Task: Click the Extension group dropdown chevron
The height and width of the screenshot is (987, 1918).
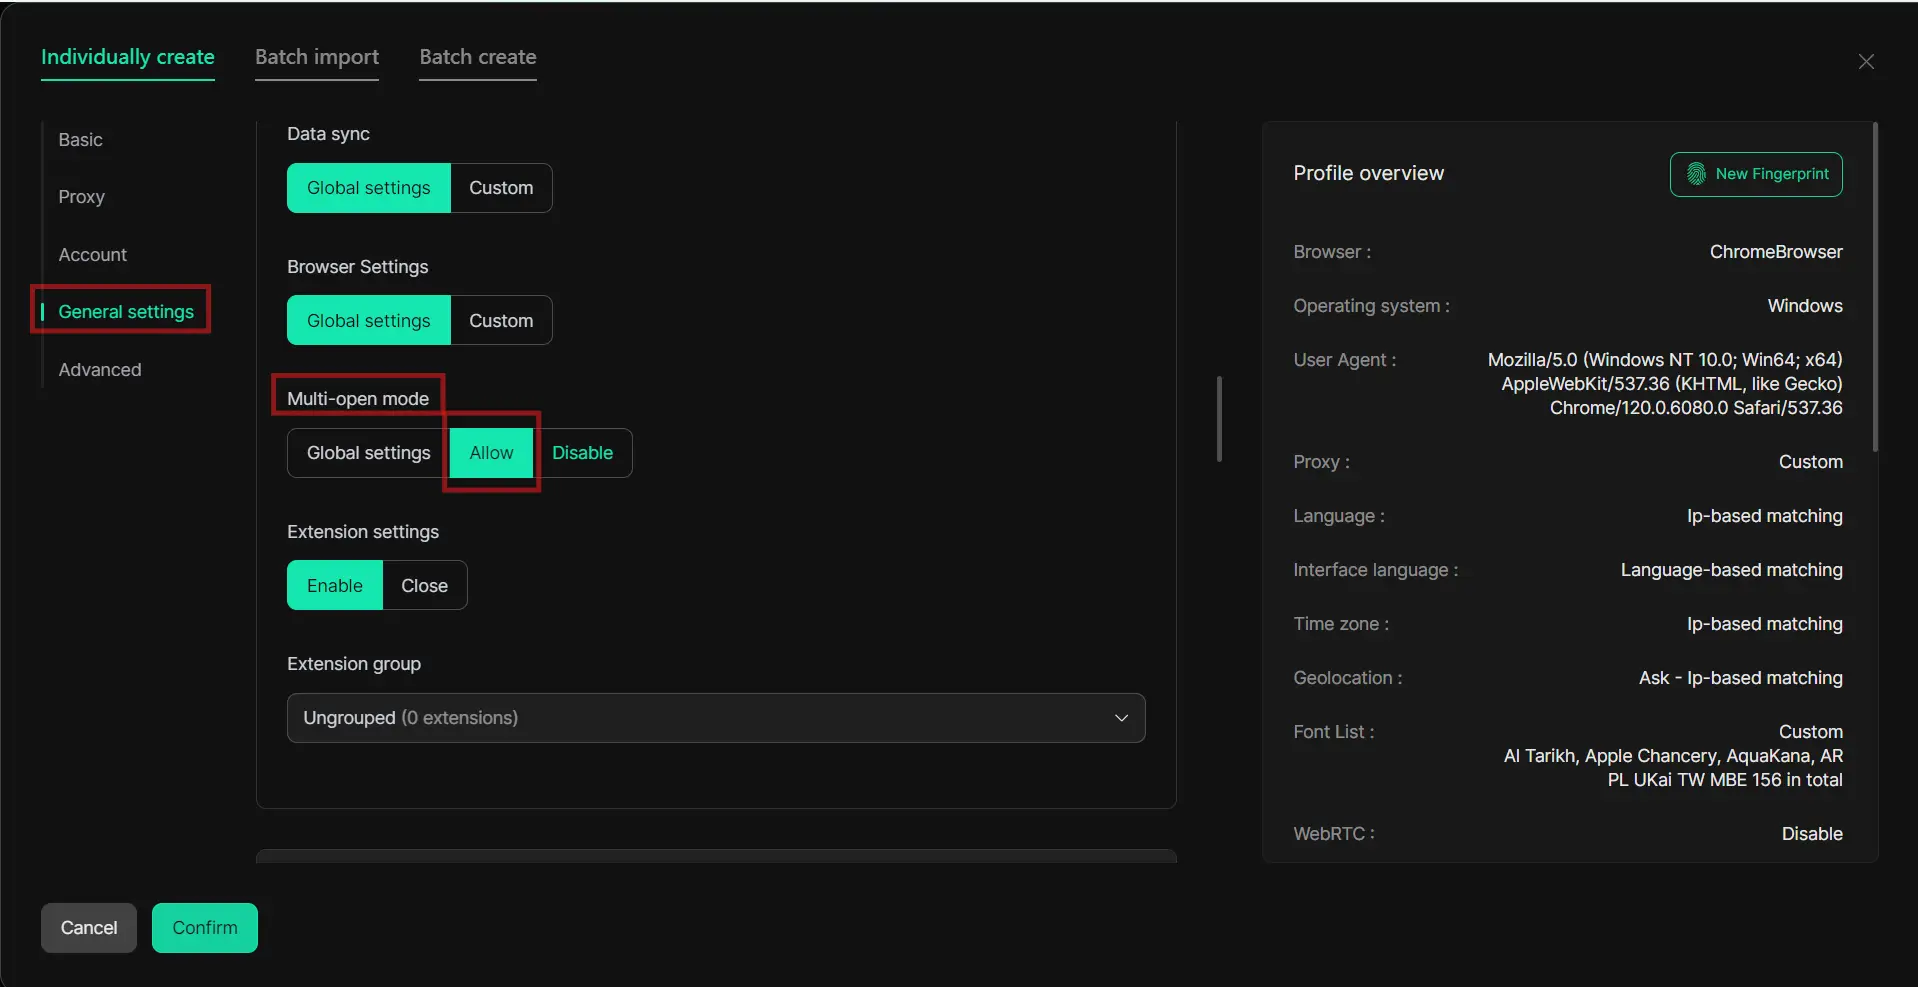Action: (x=1121, y=718)
